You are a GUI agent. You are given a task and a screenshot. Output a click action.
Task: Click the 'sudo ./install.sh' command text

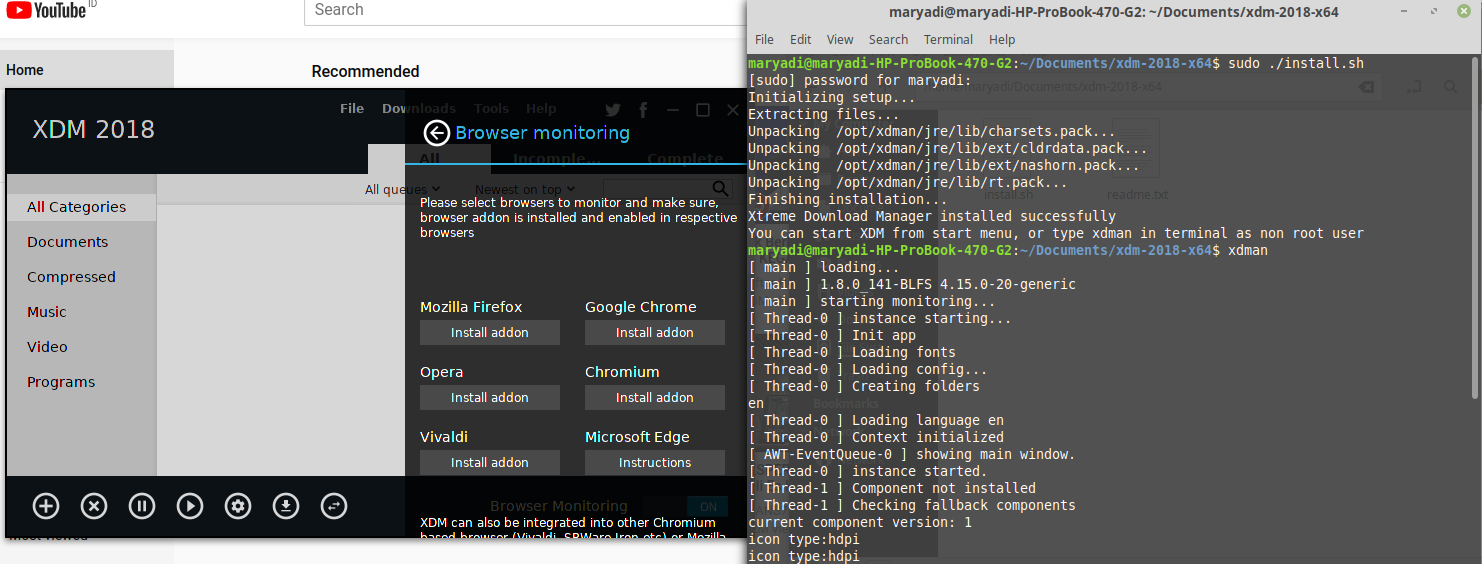point(1296,63)
